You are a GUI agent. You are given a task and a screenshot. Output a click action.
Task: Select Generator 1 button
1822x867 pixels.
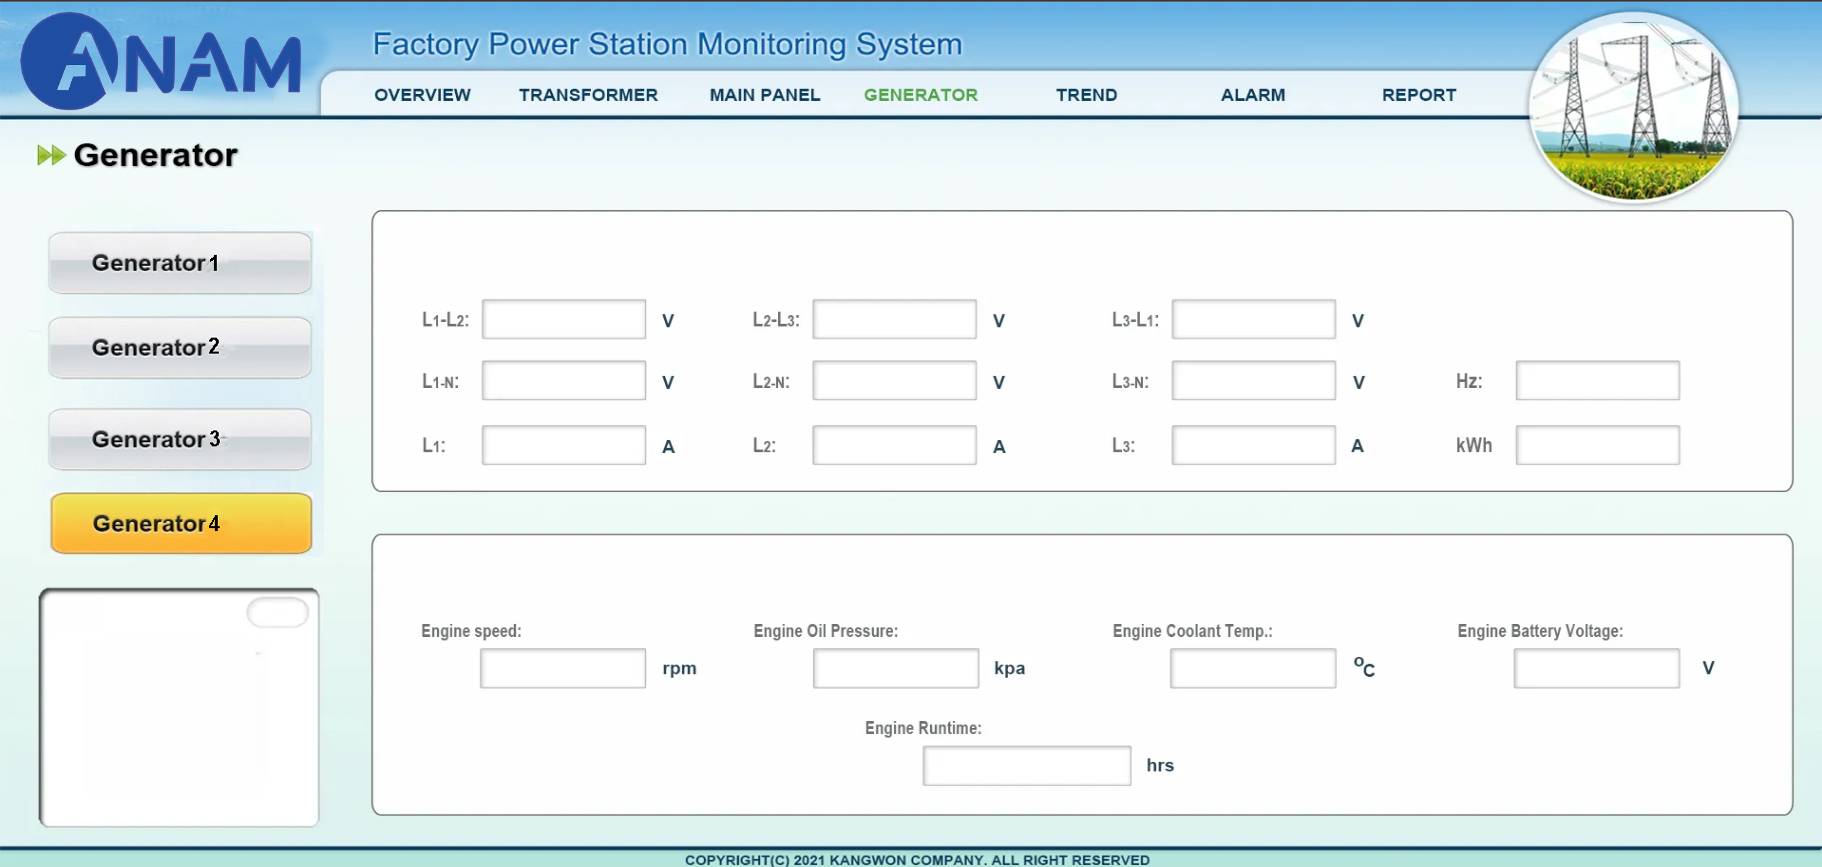[x=180, y=263]
